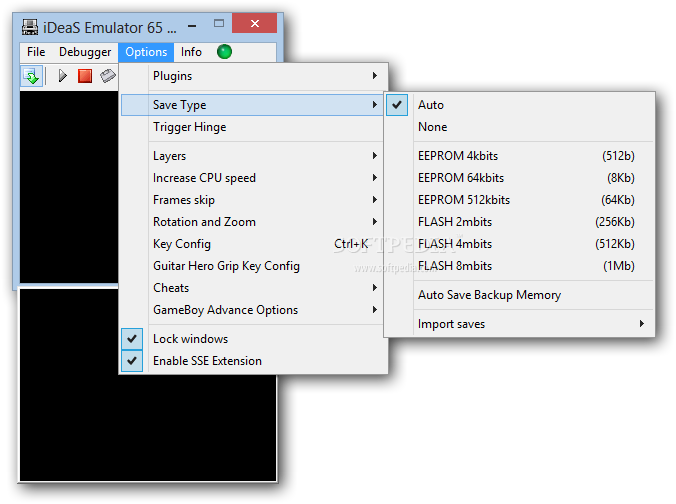
Task: Select None as save type
Action: coord(520,127)
